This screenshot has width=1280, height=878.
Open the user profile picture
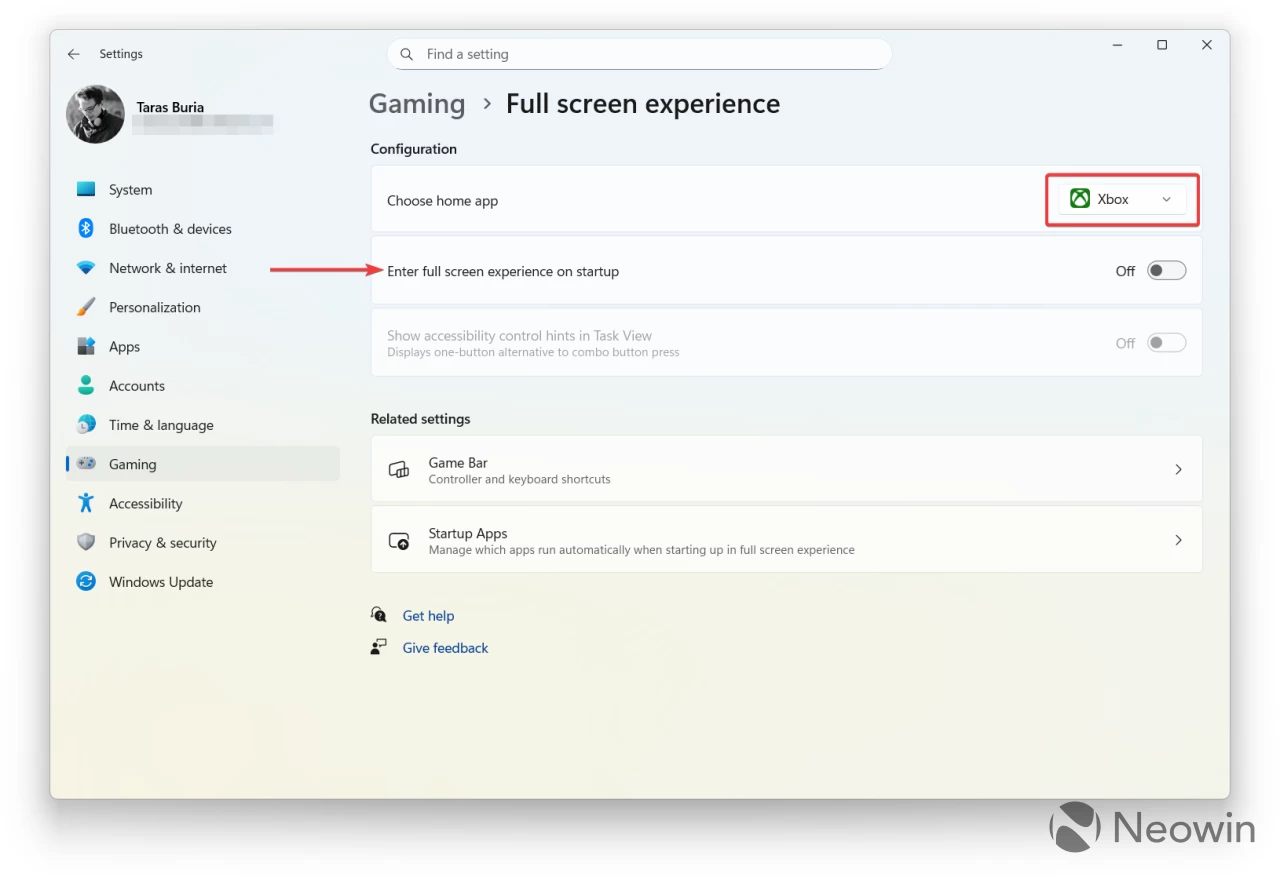(95, 114)
